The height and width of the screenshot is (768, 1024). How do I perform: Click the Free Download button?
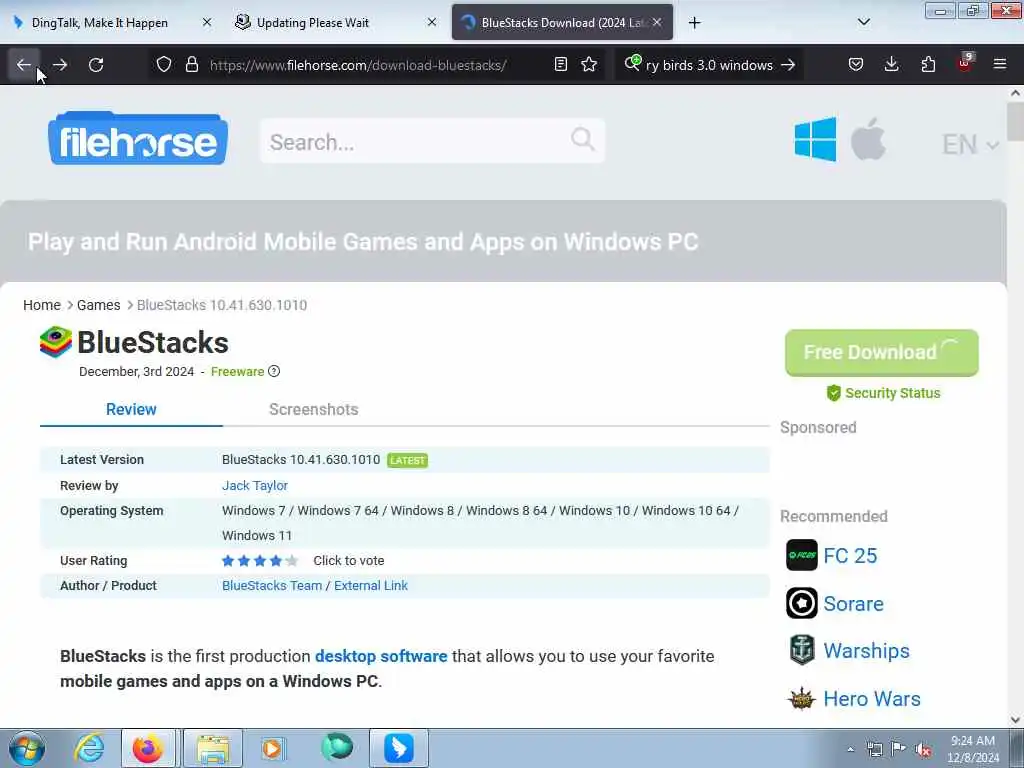tap(882, 353)
